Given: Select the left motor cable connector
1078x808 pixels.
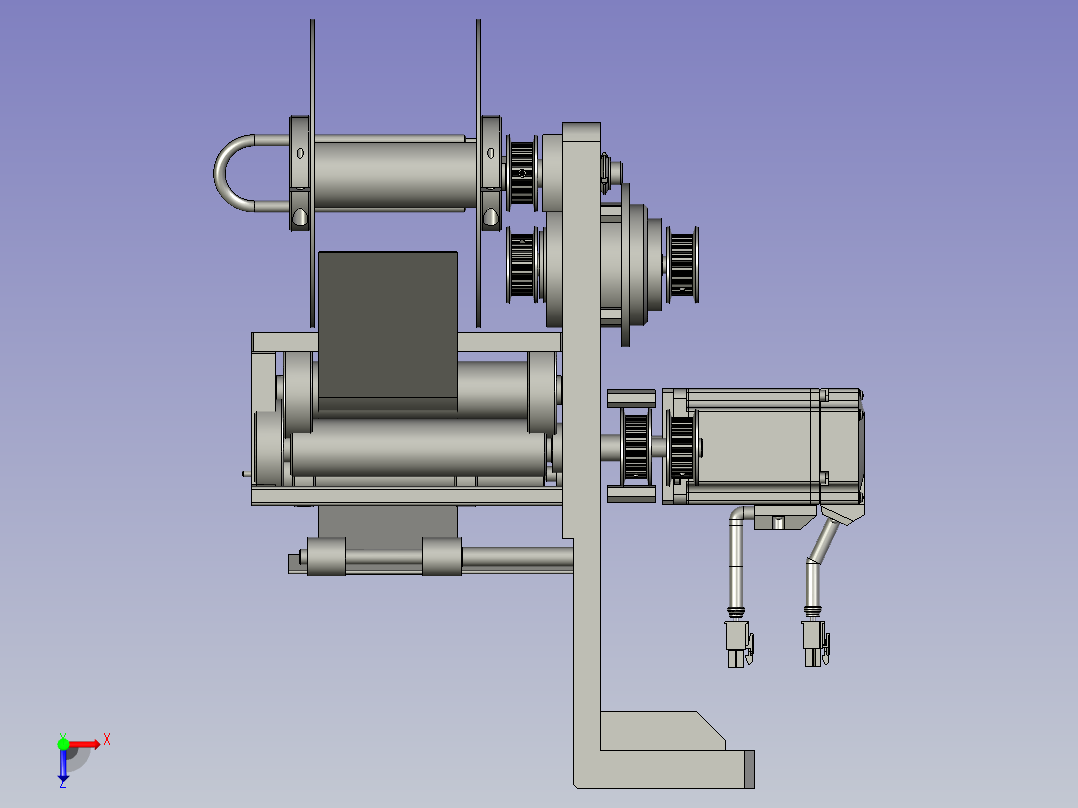Looking at the screenshot, I should [738, 644].
